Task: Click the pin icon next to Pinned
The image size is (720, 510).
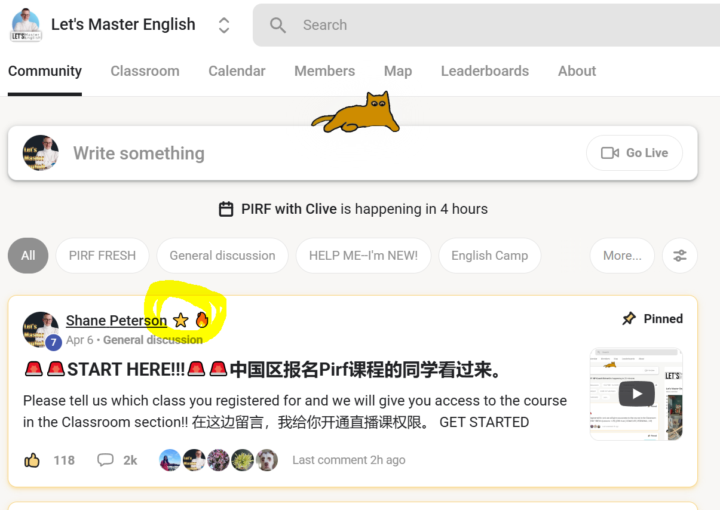Action: click(629, 318)
